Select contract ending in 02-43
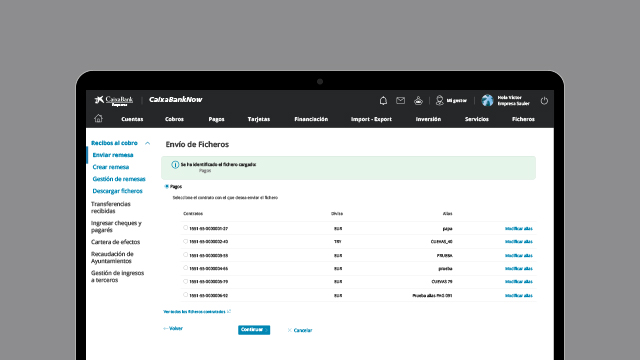The image size is (640, 360). click(x=185, y=241)
